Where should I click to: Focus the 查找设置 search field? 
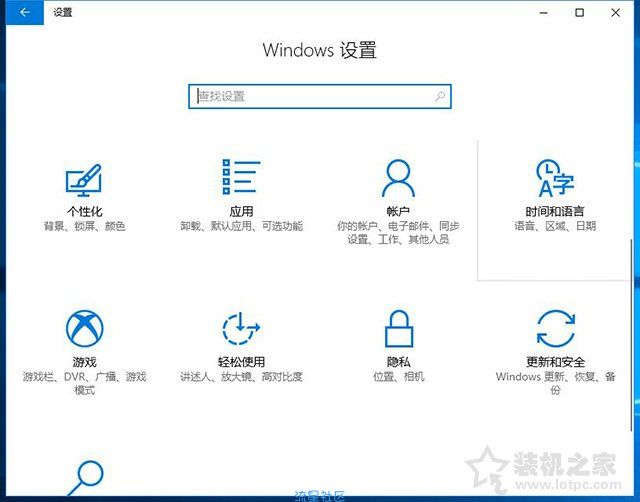tap(320, 96)
